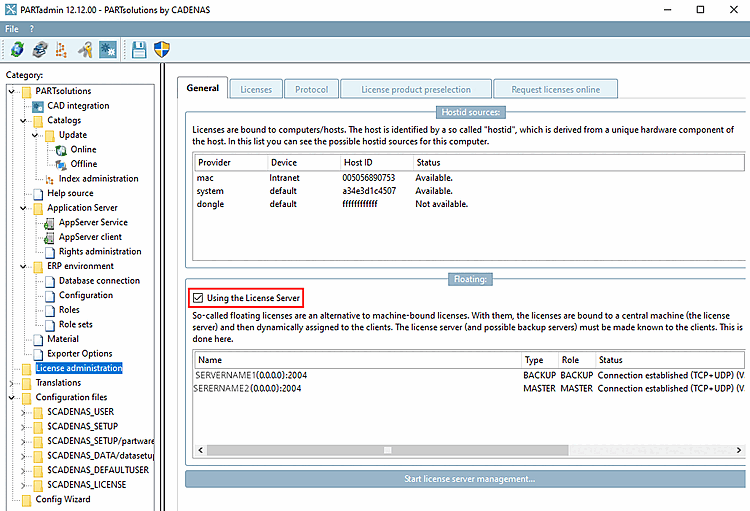Viewport: 750px width, 511px height.
Task: Select the mac Intranet hostid row
Action: pyautogui.click(x=469, y=178)
